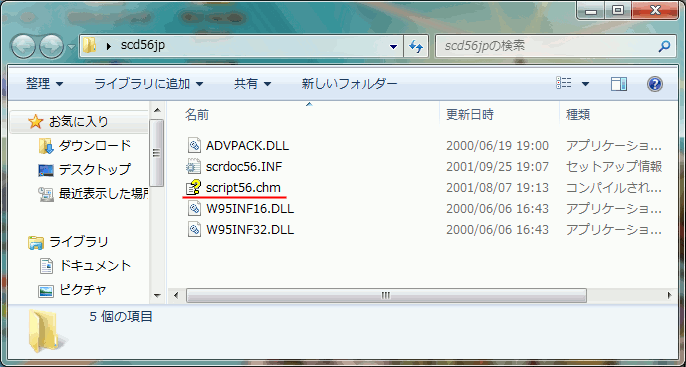
Task: Click the ダウンロード folder icon
Action: click(x=46, y=146)
